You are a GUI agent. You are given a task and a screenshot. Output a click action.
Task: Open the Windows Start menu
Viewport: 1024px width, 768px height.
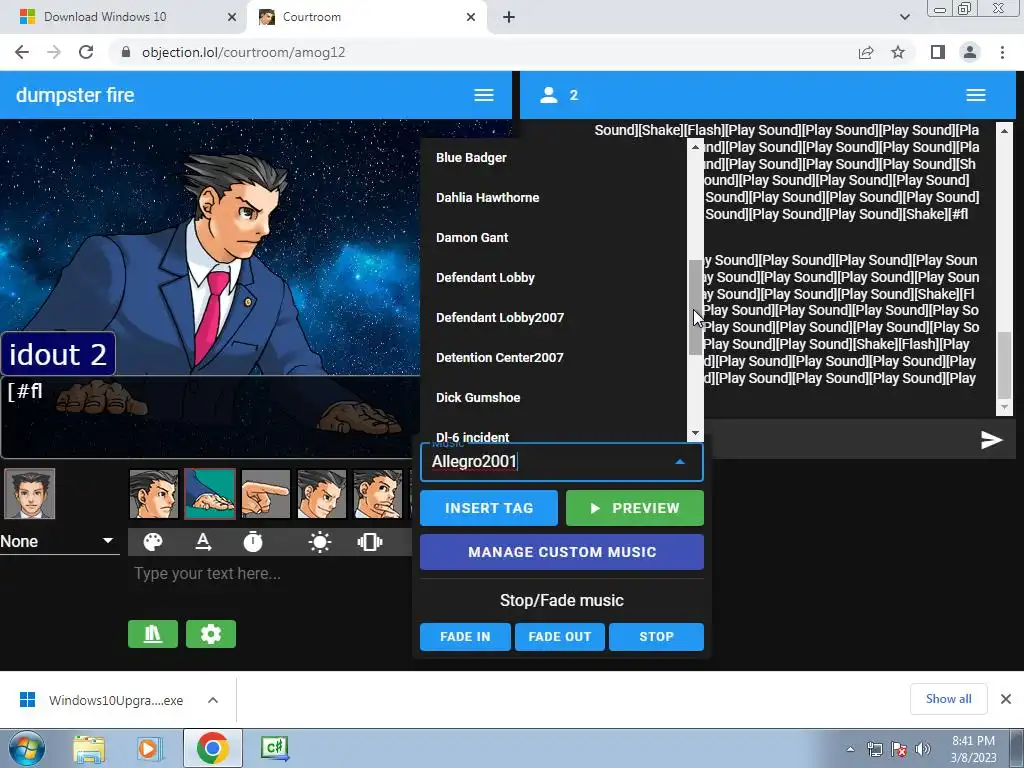[x=26, y=748]
